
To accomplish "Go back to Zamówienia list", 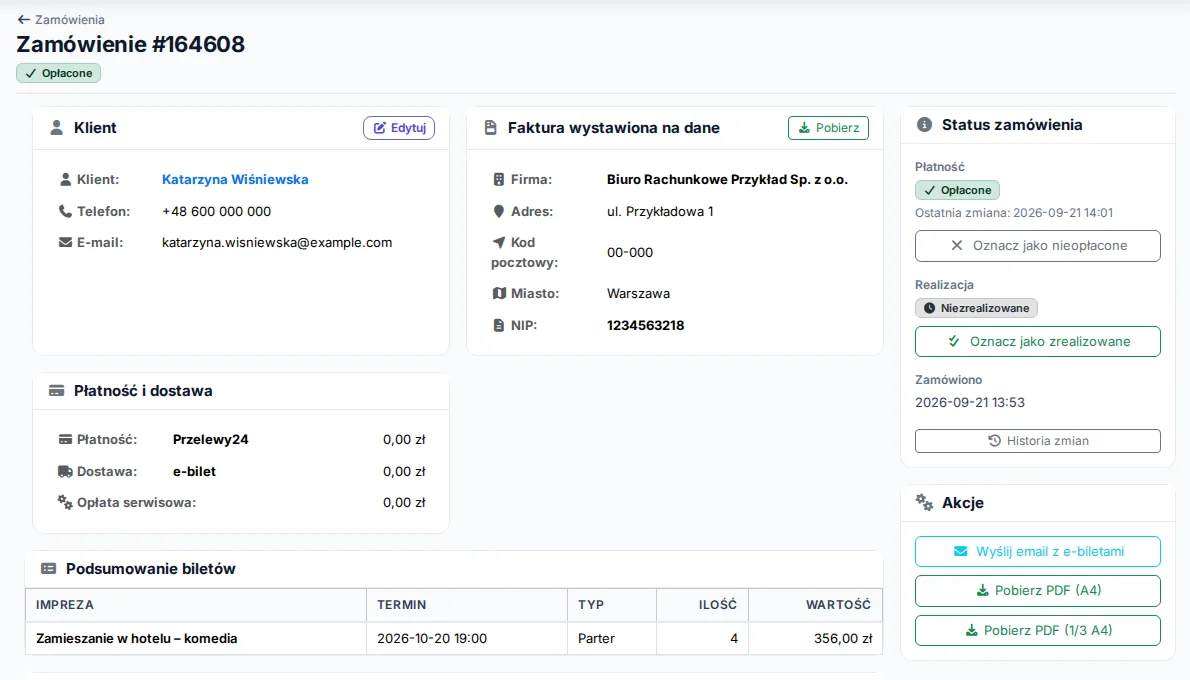I will point(61,20).
